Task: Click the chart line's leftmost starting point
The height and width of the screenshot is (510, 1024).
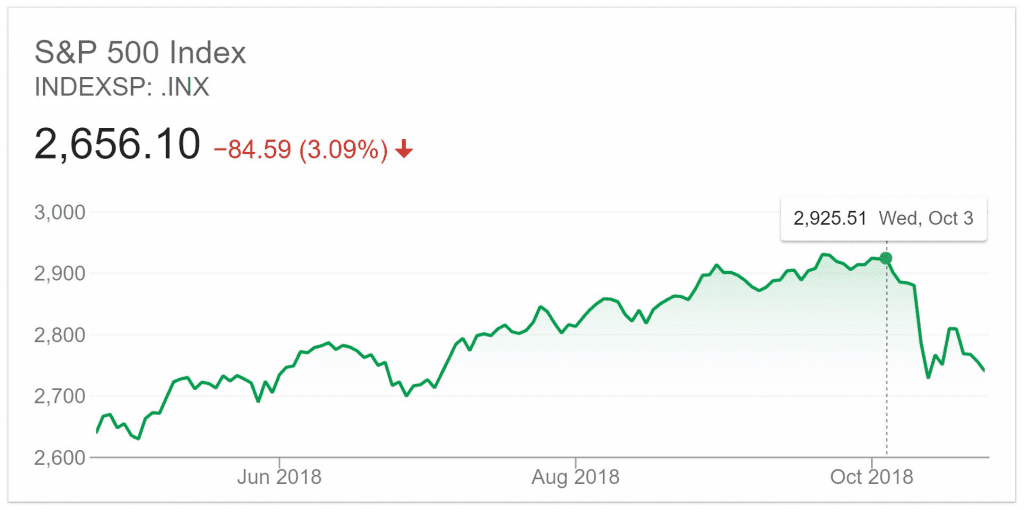Action: (x=97, y=432)
